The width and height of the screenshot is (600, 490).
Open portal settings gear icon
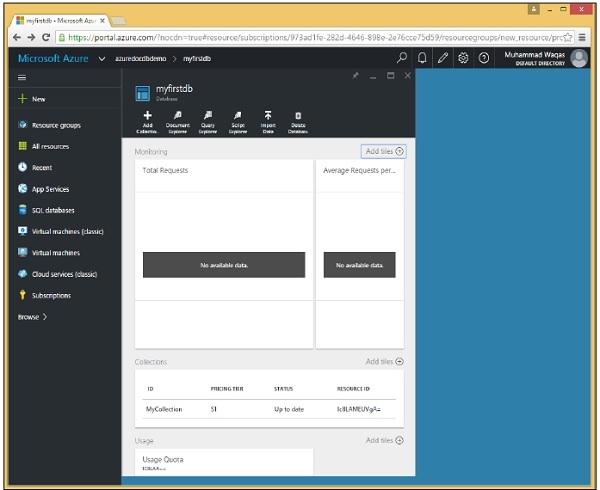coord(463,59)
